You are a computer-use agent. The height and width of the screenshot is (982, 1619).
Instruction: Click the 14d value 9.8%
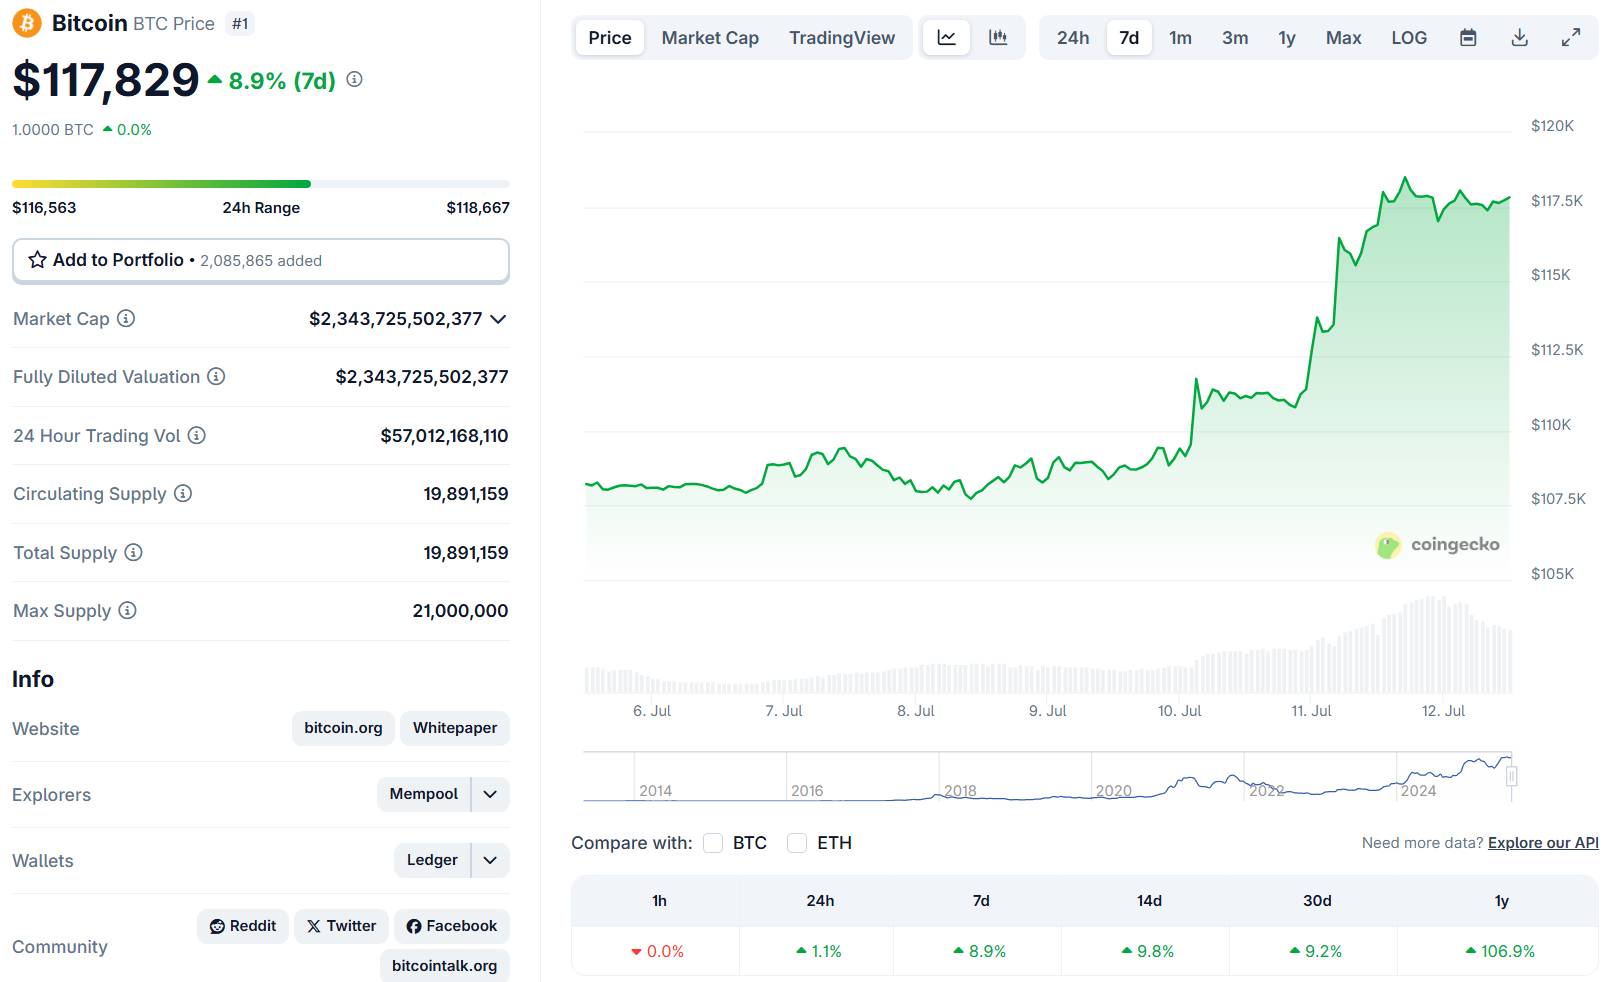[x=1148, y=951]
